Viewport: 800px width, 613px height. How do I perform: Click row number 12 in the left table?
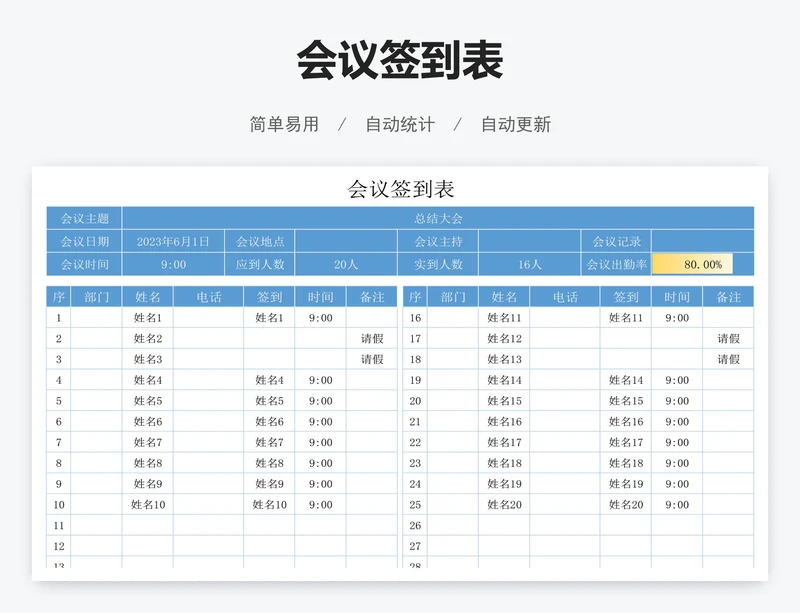click(x=59, y=546)
